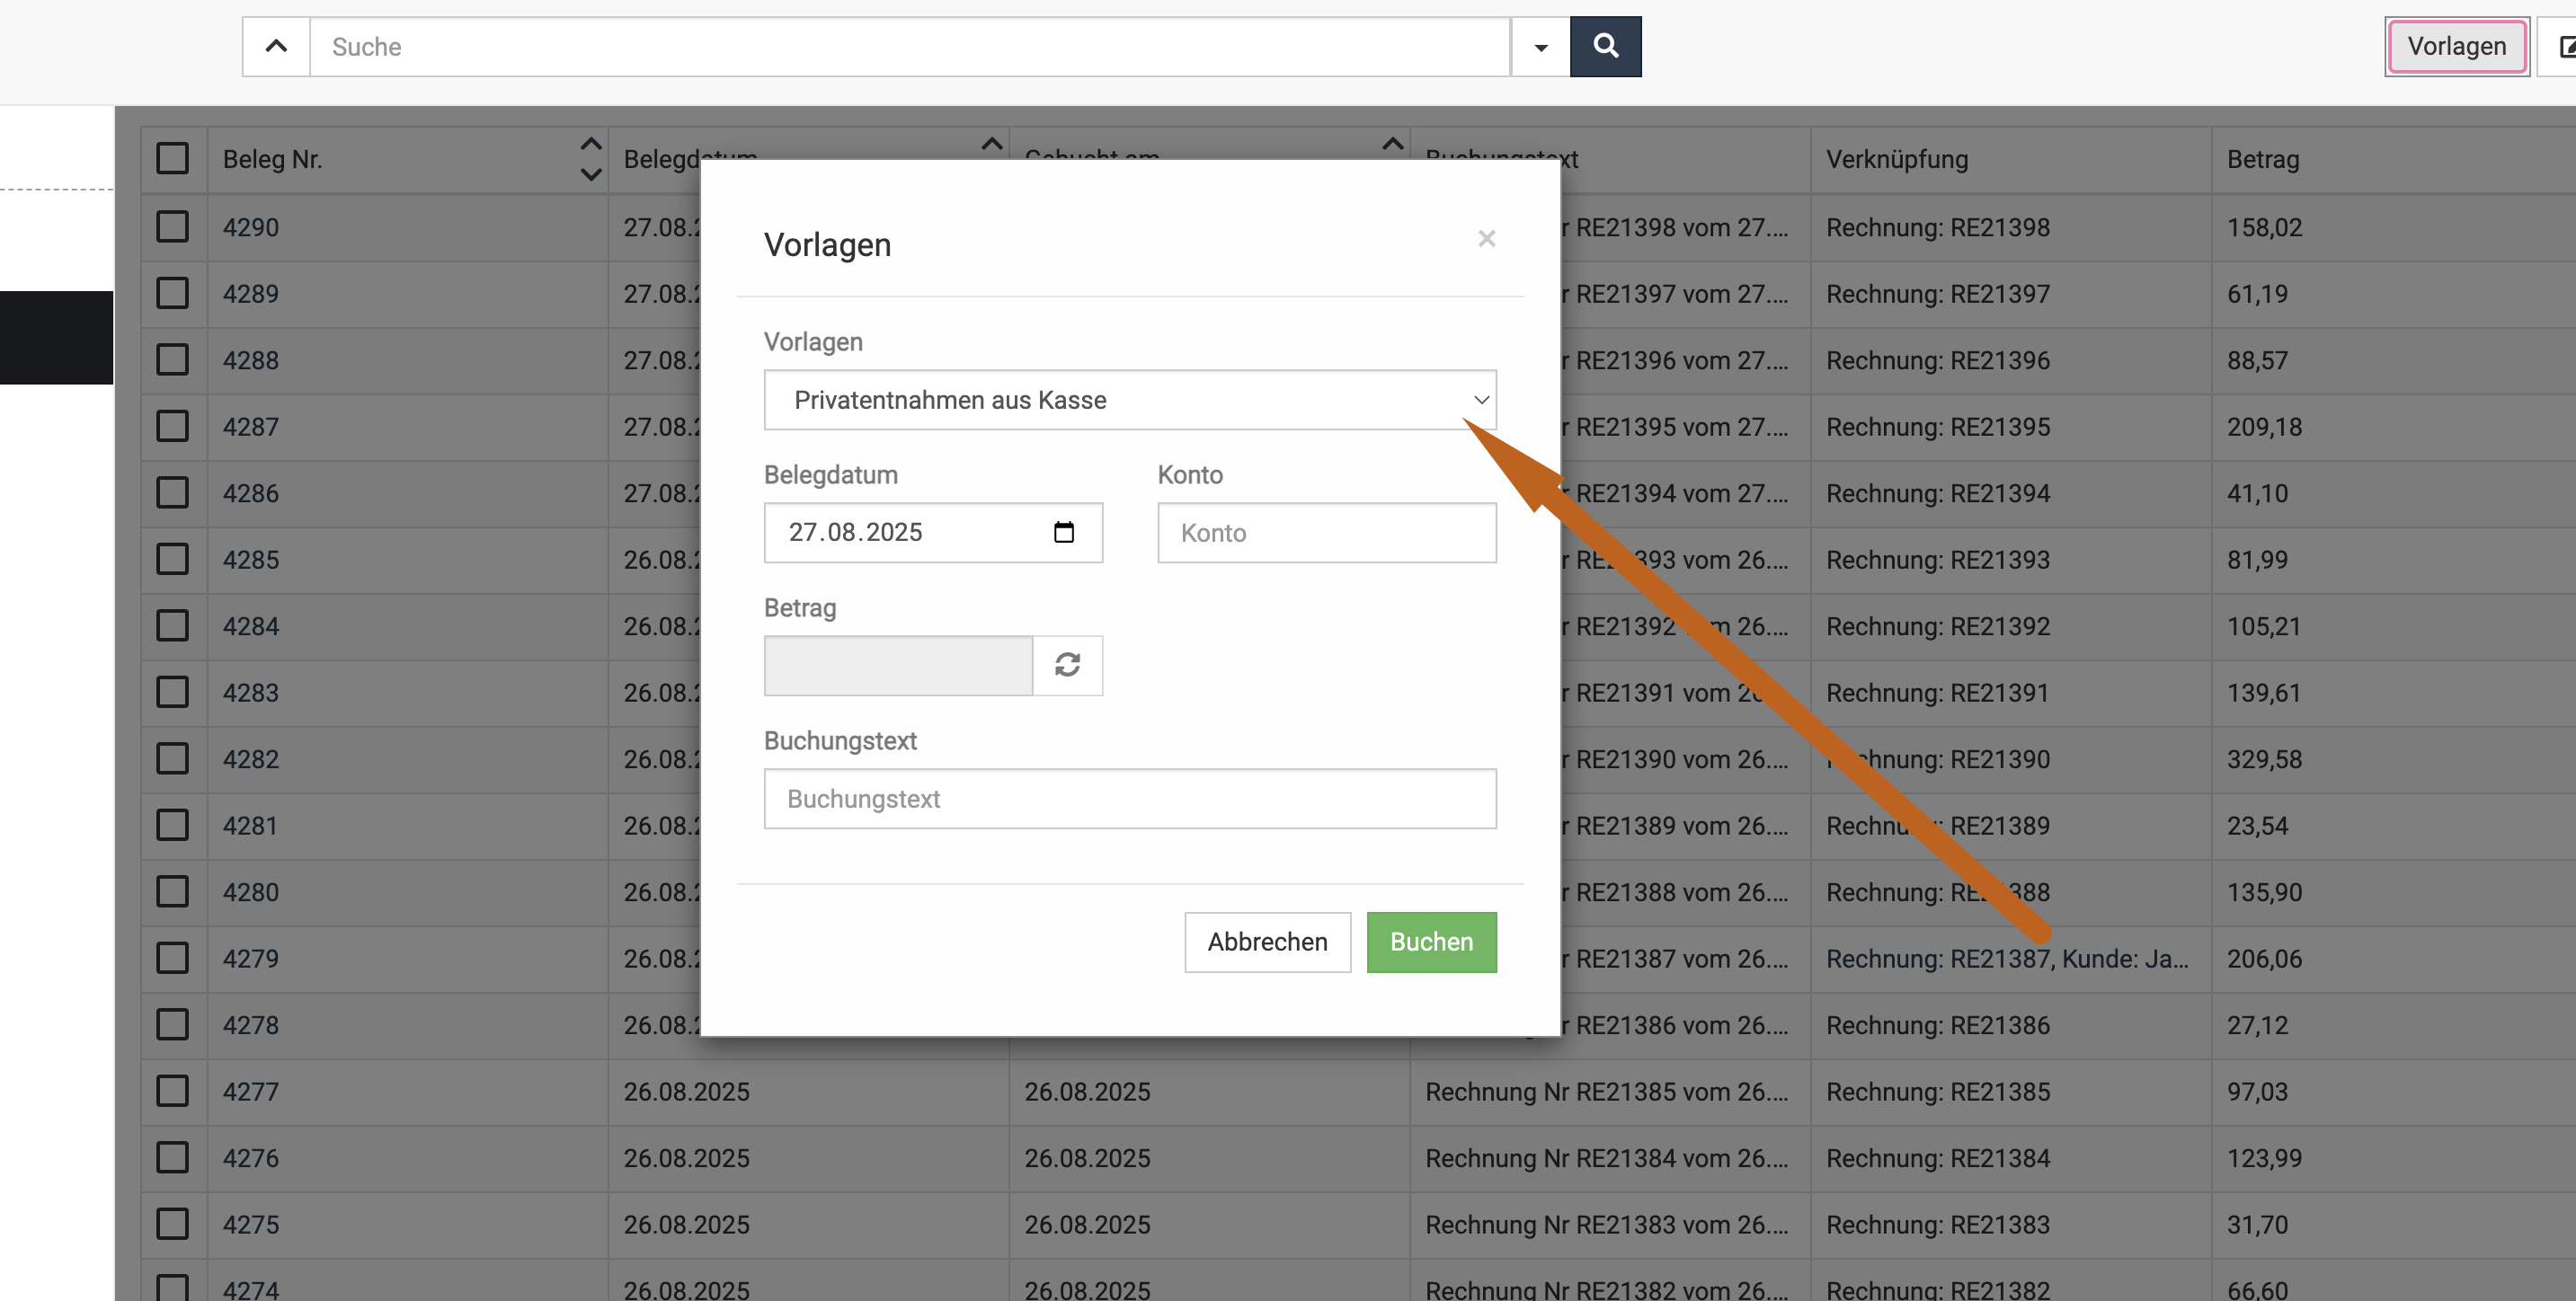Tick the checkbox for Beleg 4290

pos(172,227)
